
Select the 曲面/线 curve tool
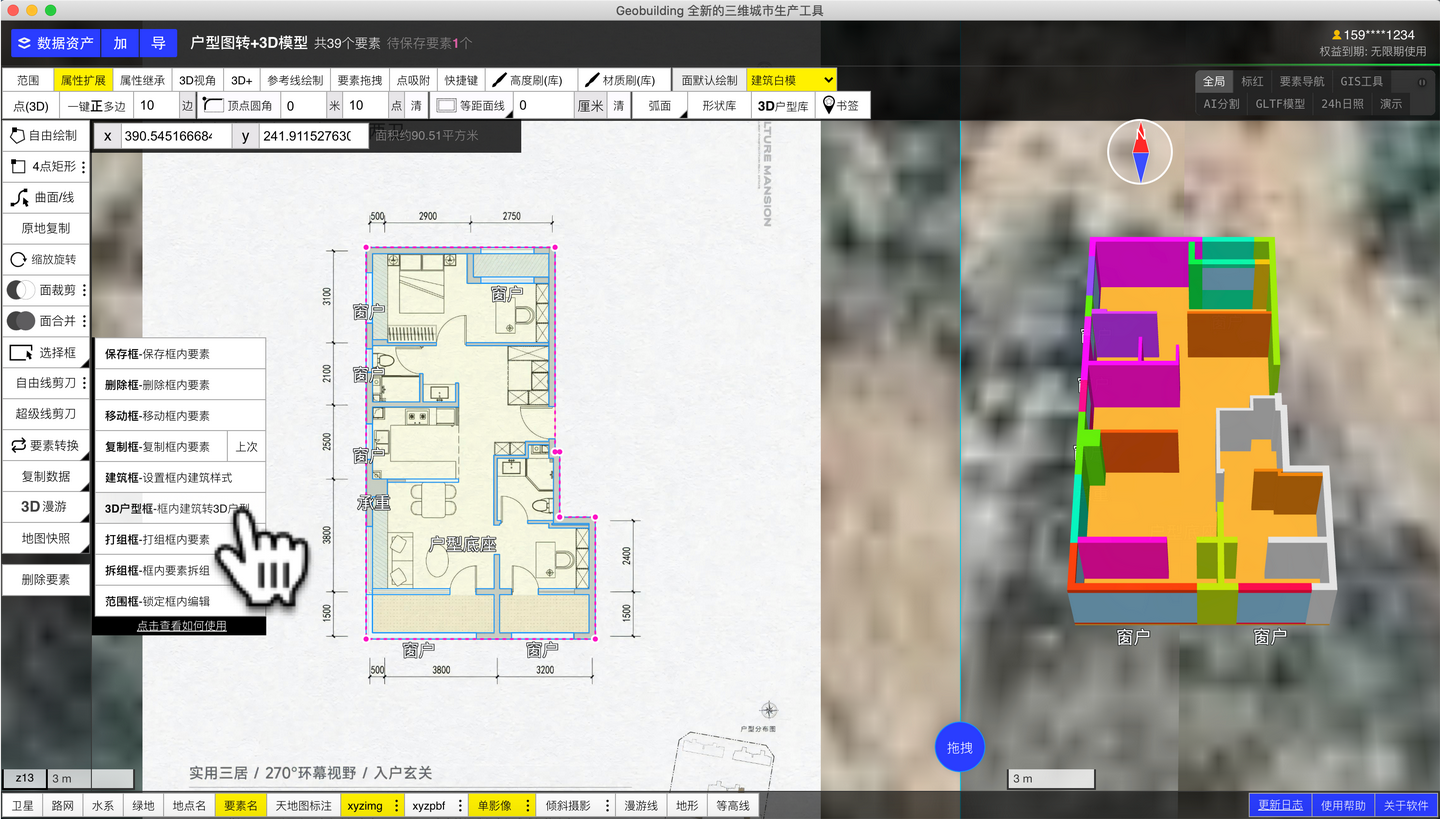pos(46,198)
